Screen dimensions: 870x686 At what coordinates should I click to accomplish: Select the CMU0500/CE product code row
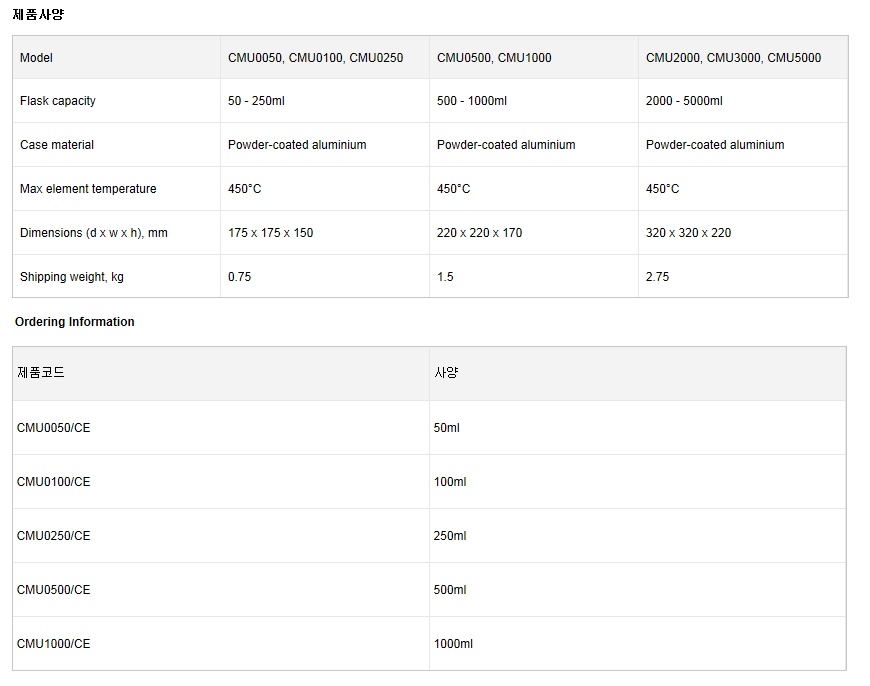click(x=429, y=589)
